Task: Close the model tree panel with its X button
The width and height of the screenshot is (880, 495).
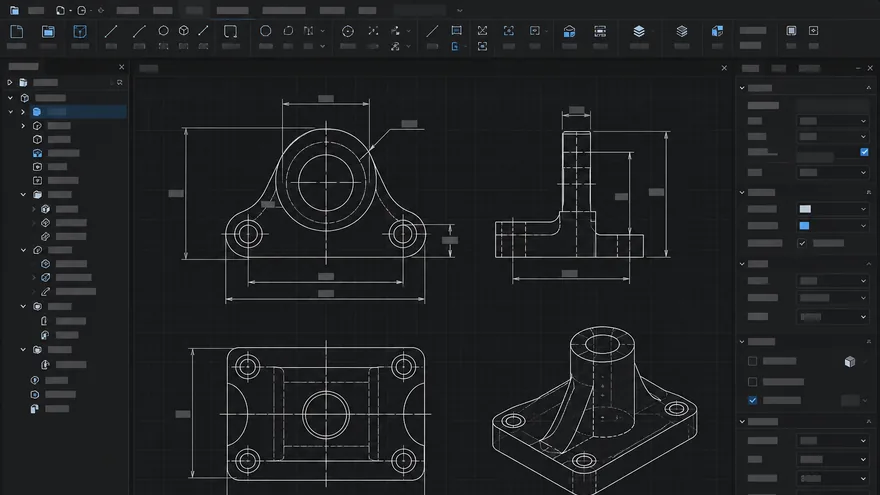Action: point(122,67)
